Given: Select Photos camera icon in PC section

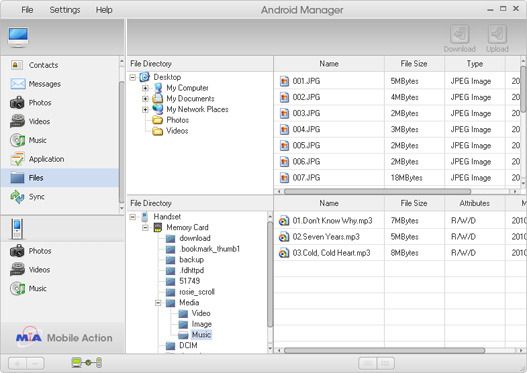Looking at the screenshot, I should tap(17, 102).
